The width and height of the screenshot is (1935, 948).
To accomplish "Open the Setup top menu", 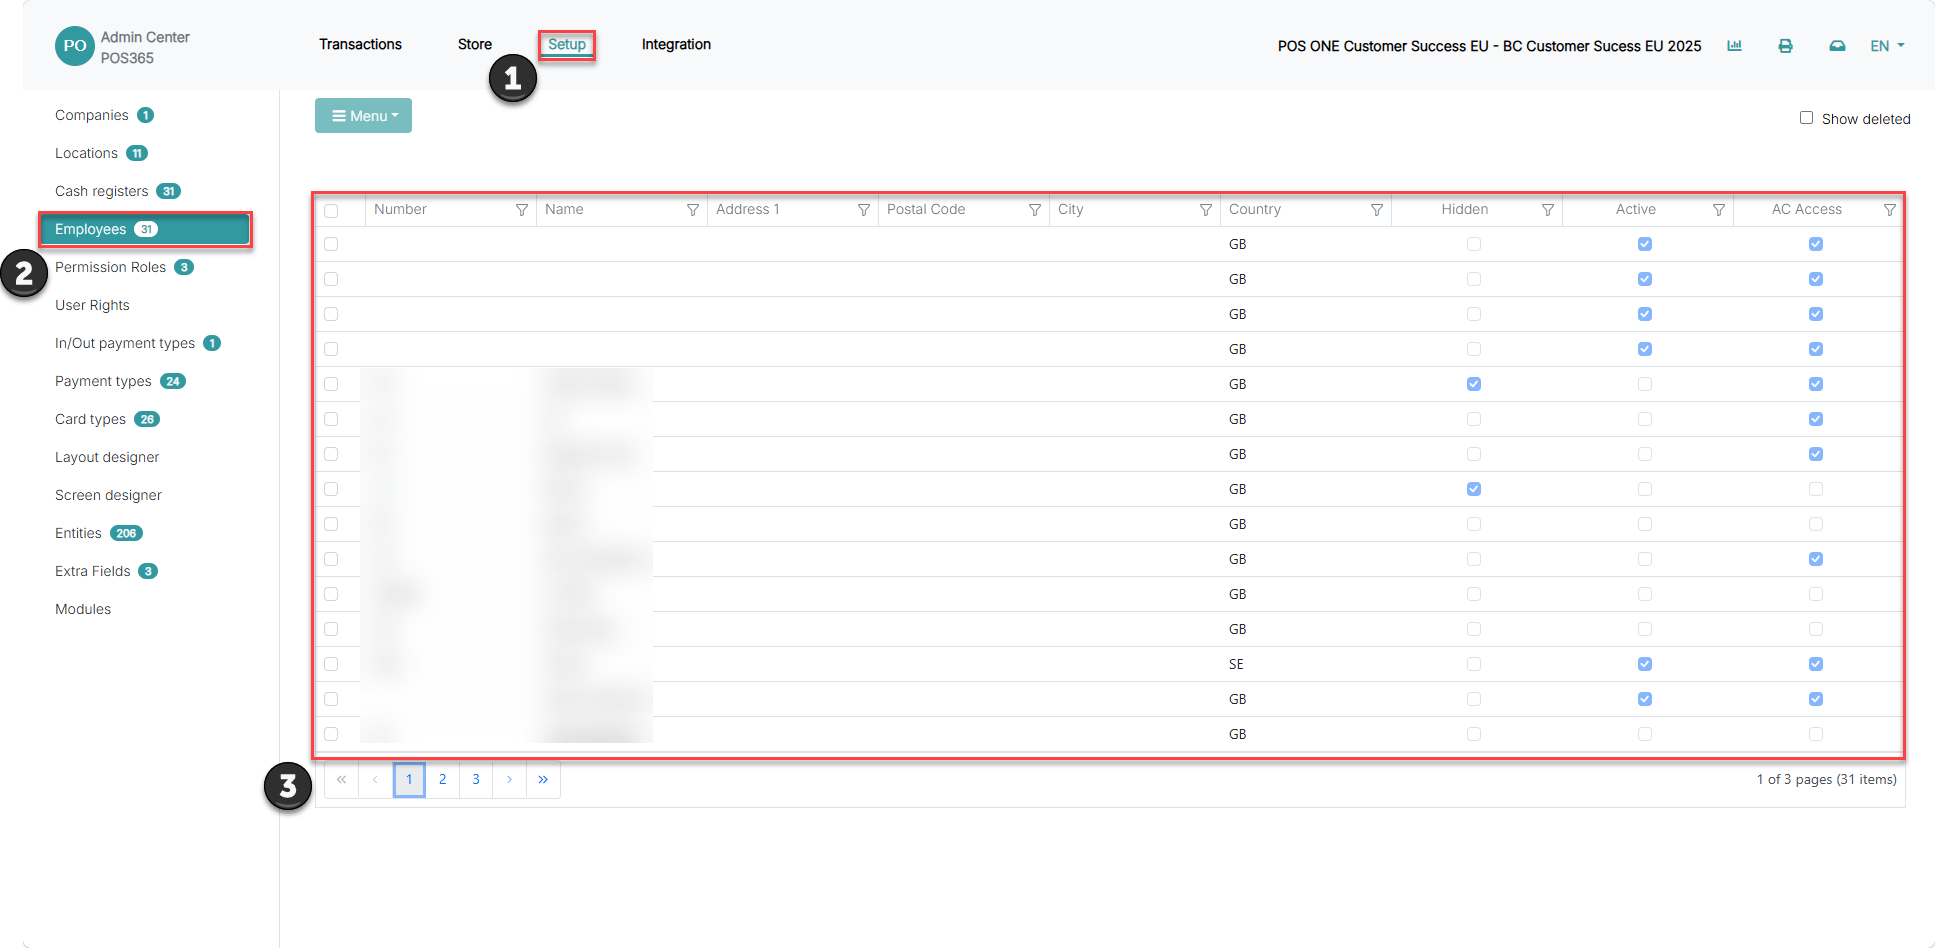I will tap(567, 44).
